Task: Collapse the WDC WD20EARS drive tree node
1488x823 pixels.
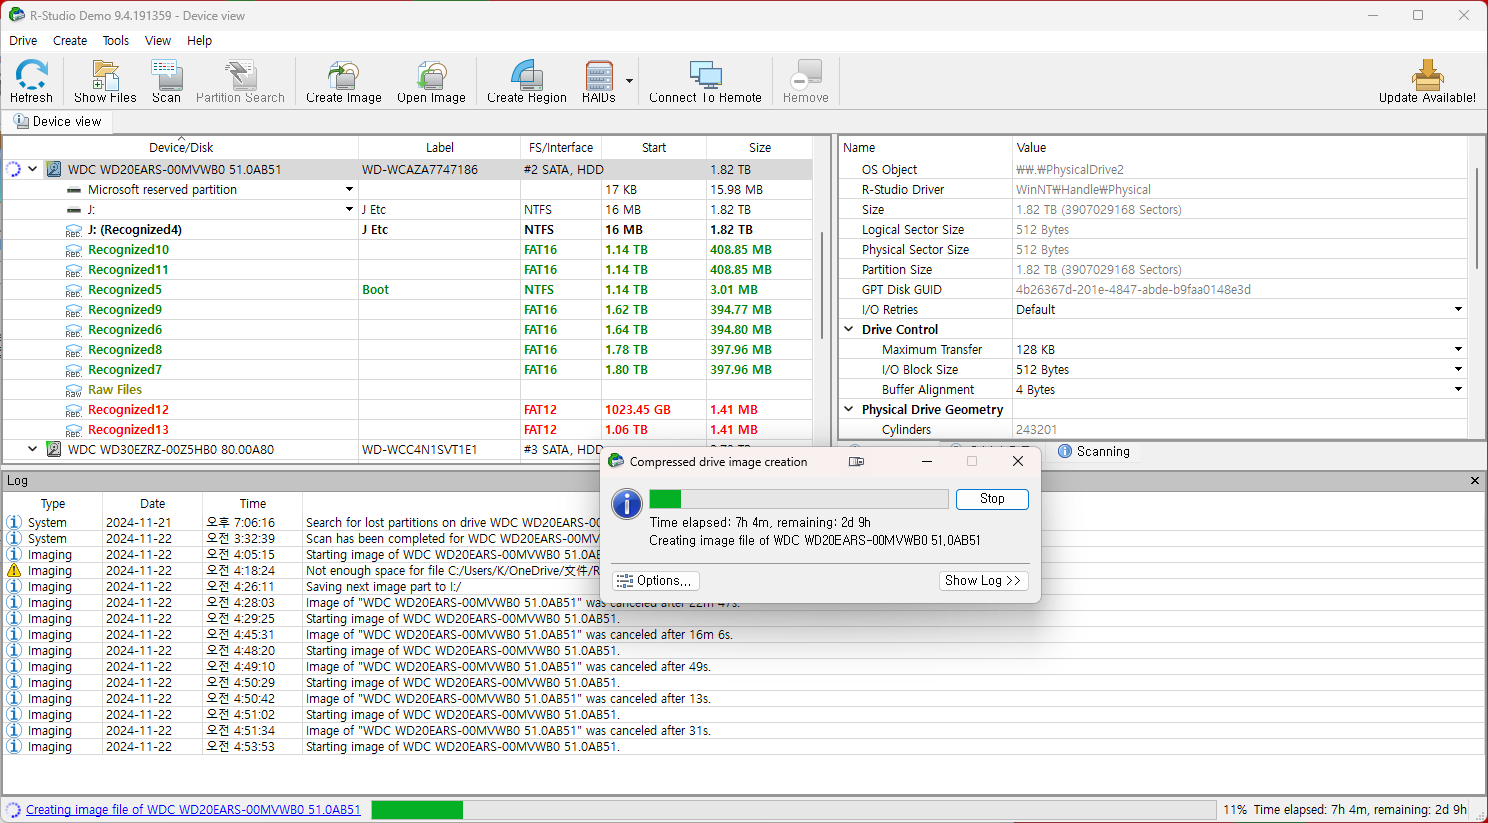Action: coord(33,169)
